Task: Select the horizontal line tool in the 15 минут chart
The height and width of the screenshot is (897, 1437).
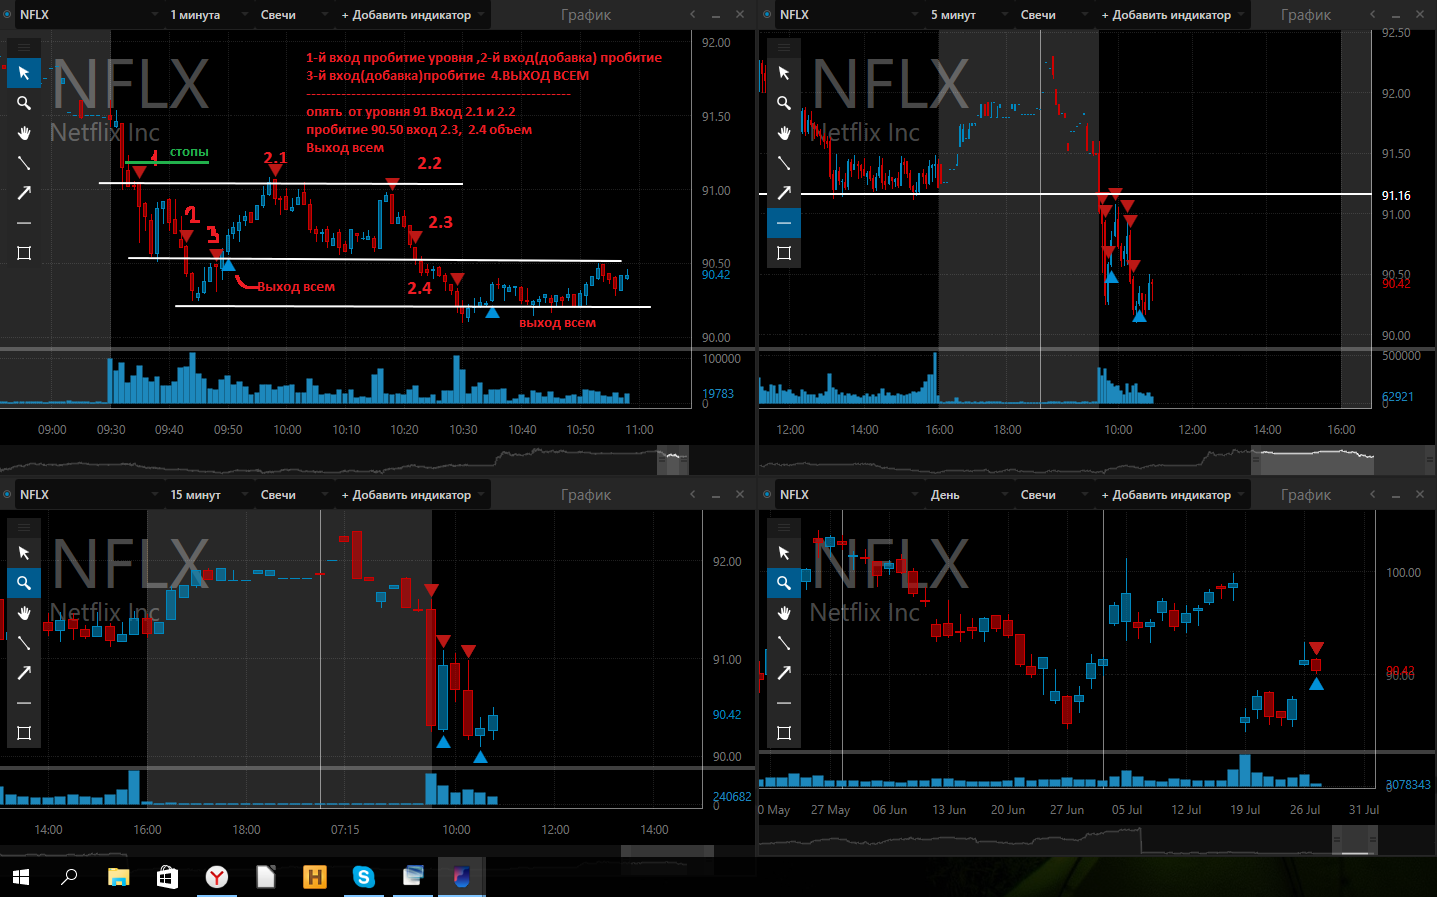Action: 24,703
